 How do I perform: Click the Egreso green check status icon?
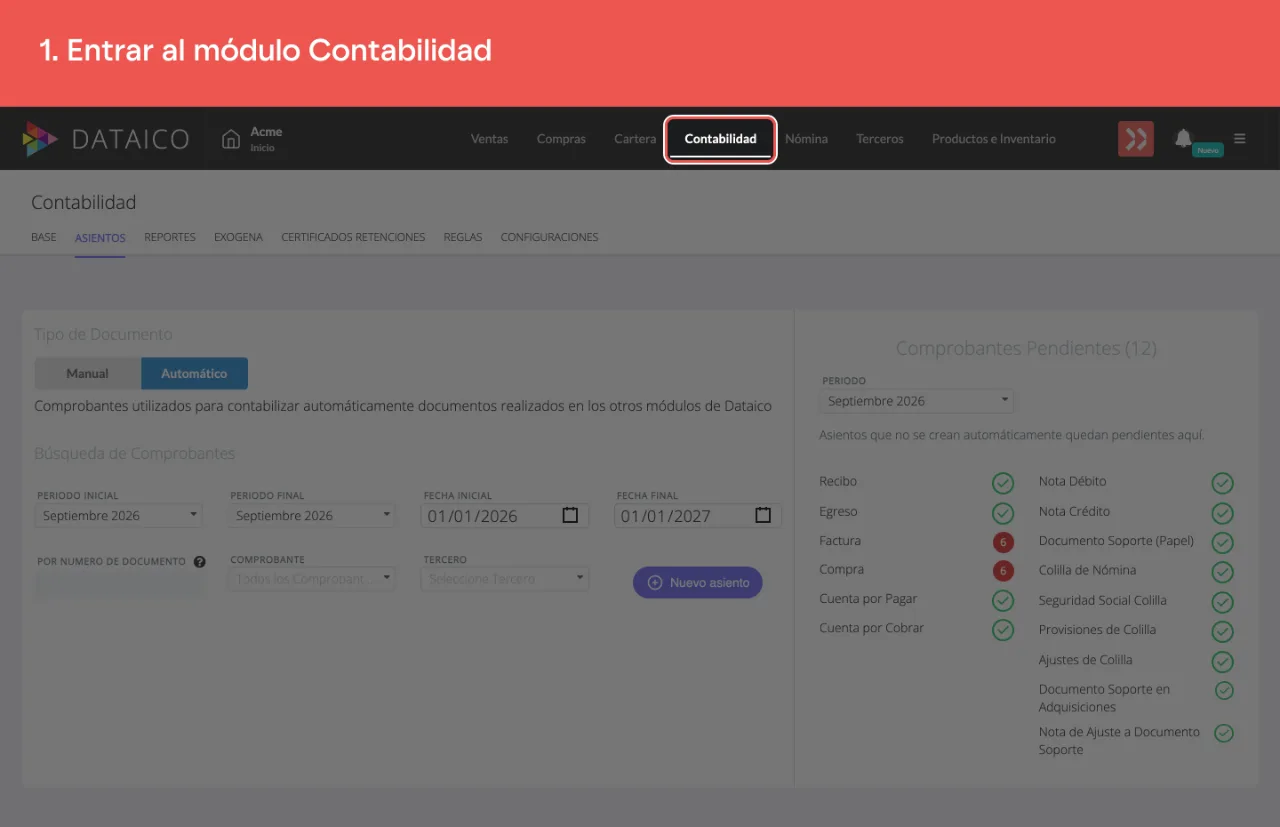(1003, 514)
